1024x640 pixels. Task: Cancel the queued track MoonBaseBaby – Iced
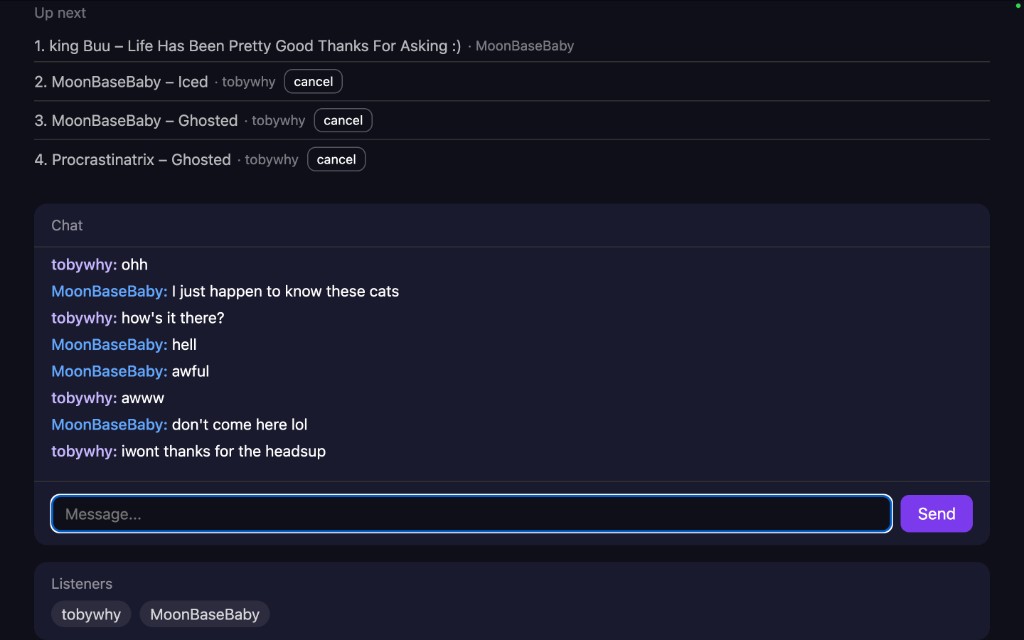click(x=313, y=82)
